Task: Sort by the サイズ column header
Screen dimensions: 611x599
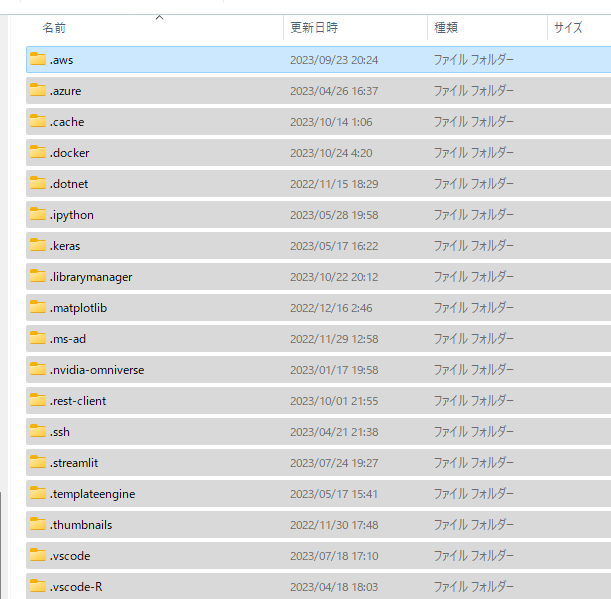Action: 568,28
